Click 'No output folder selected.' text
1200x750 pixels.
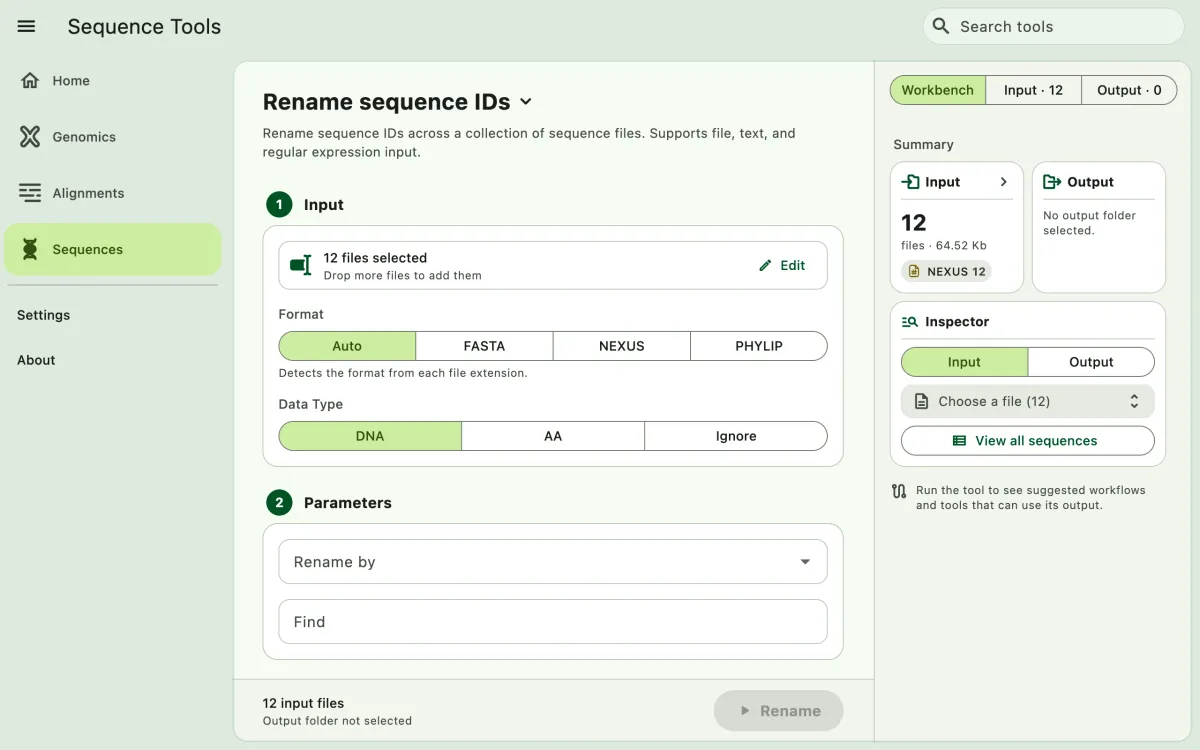tap(1090, 223)
